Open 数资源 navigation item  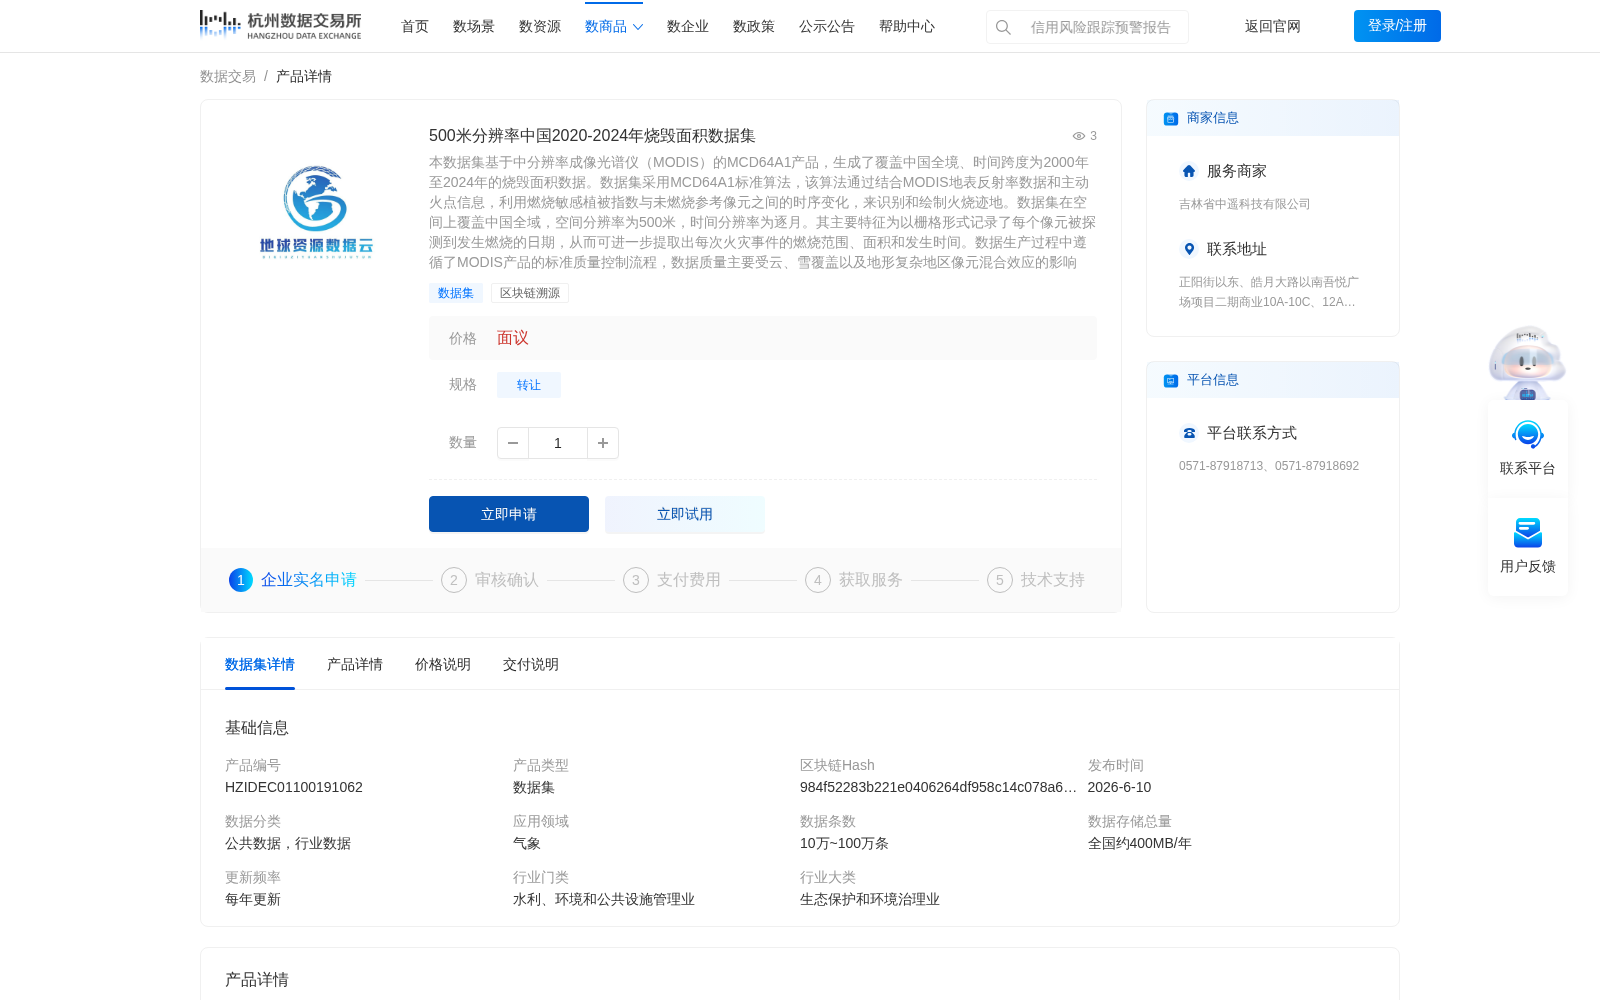click(x=540, y=27)
